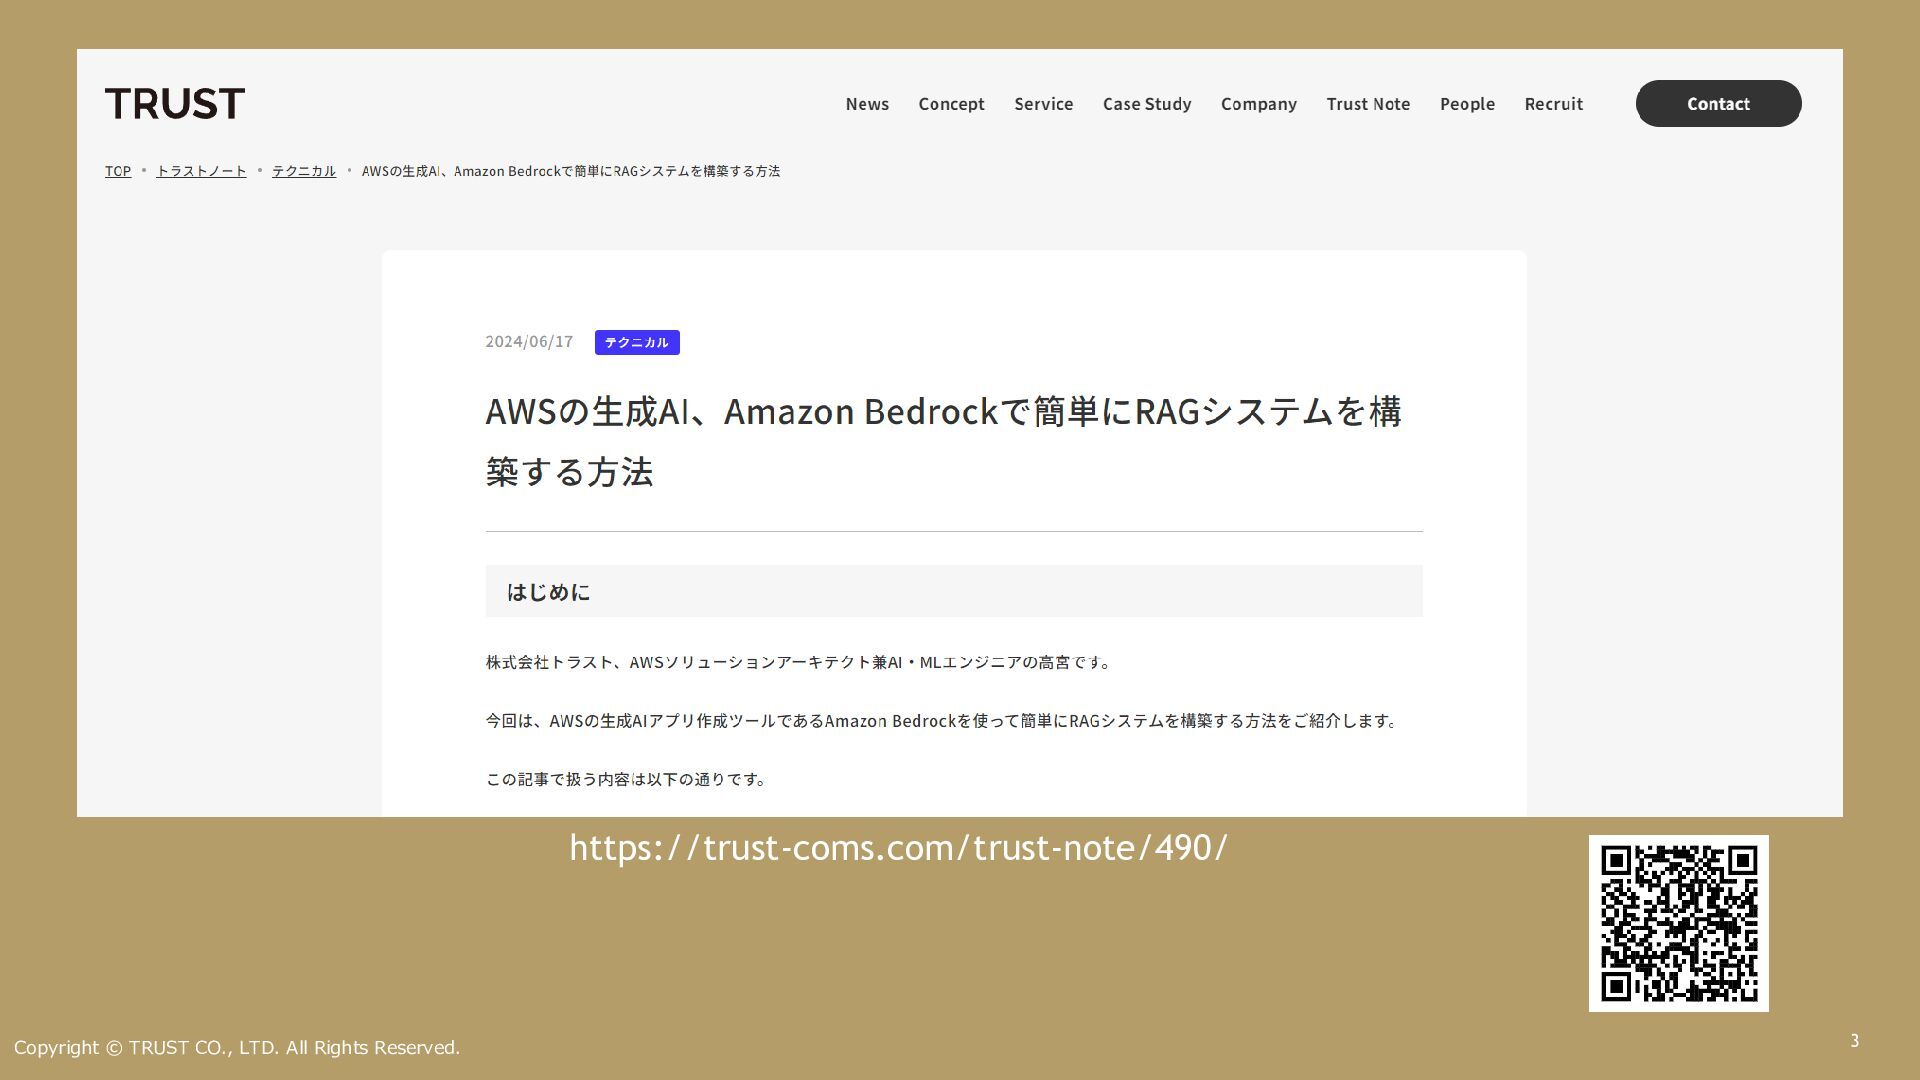
Task: Open Trust Note in navigation
Action: point(1368,104)
